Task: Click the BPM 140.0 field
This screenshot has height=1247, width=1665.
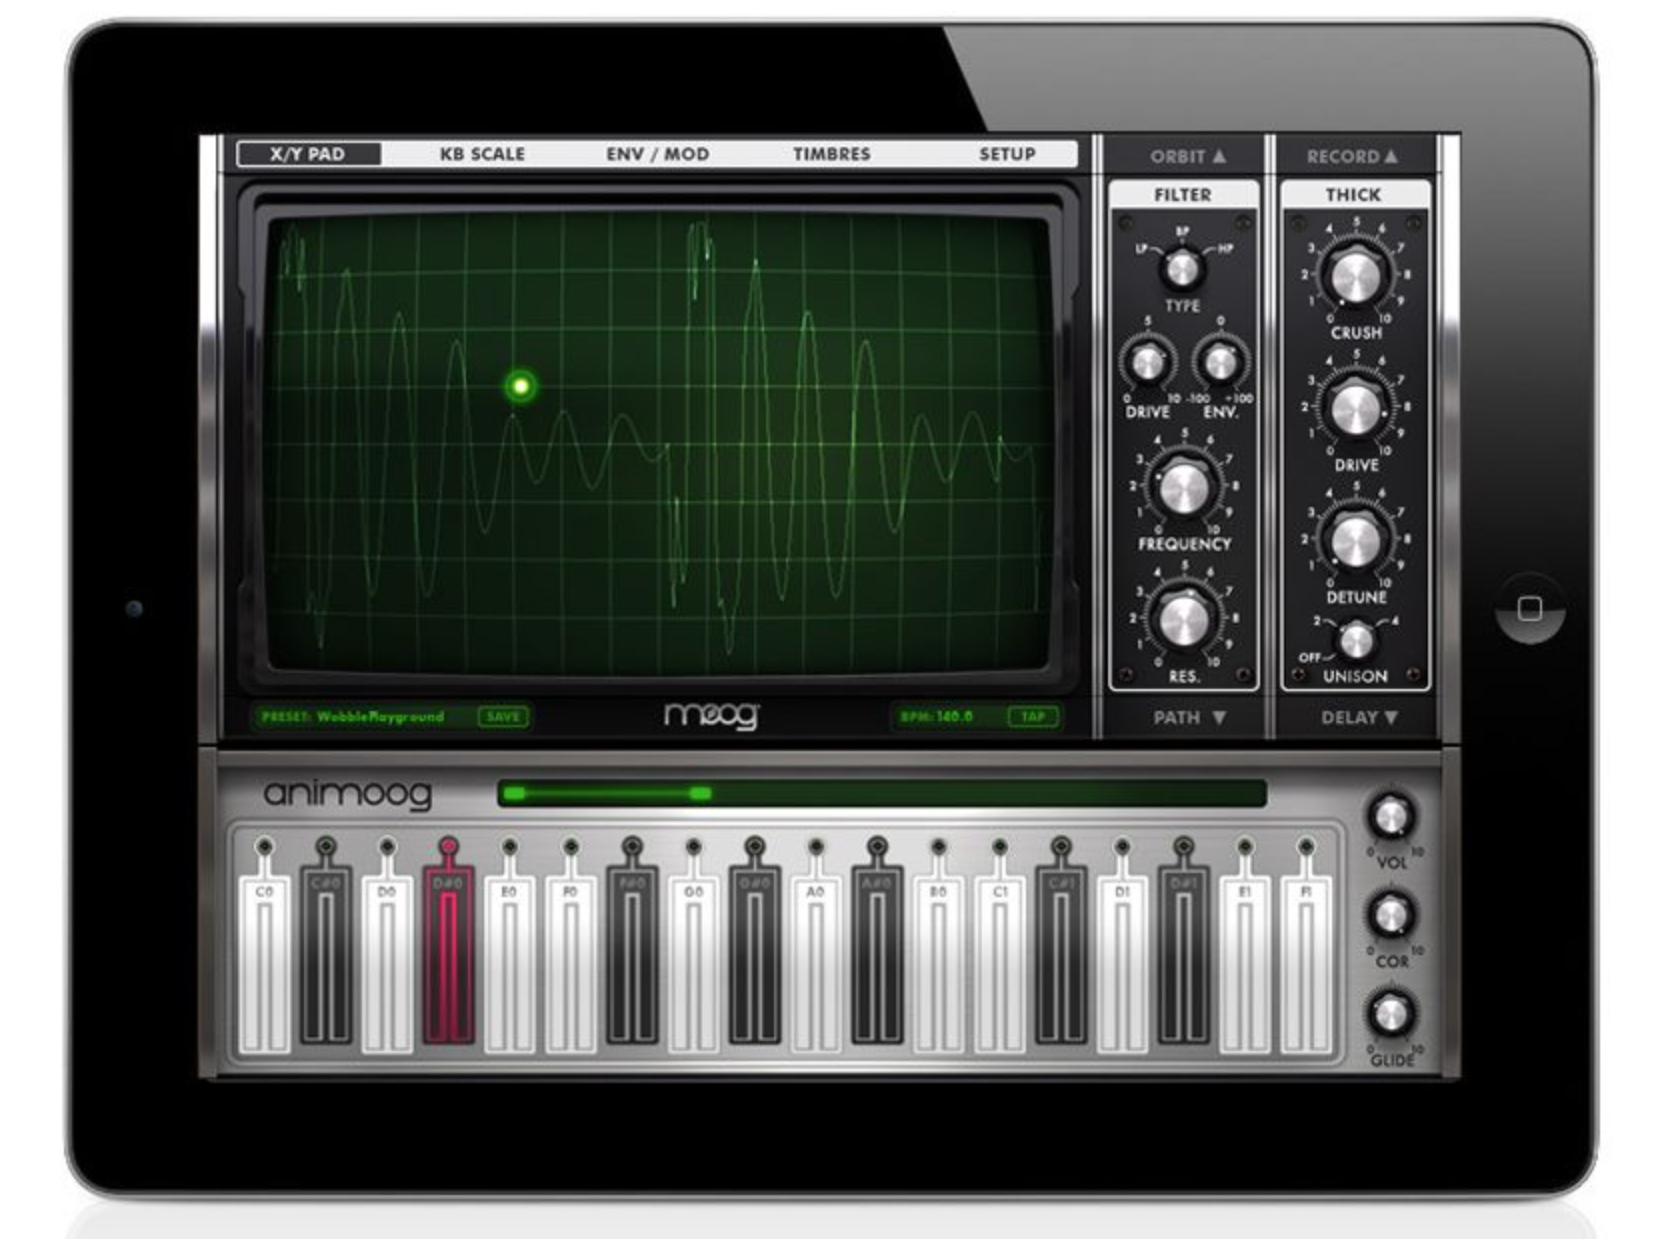Action: (937, 716)
